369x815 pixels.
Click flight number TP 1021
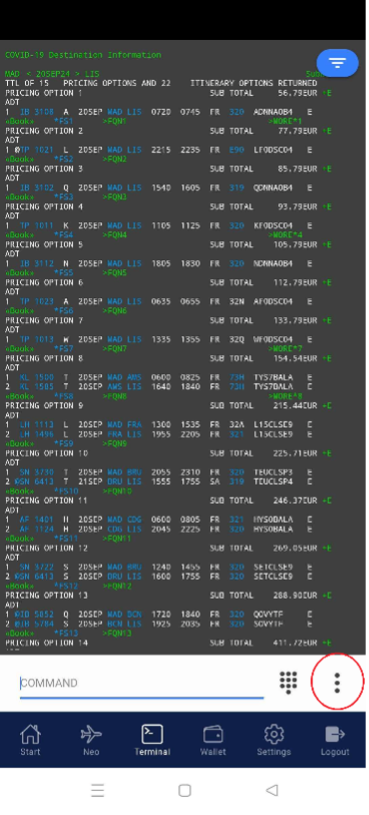(x=36, y=150)
